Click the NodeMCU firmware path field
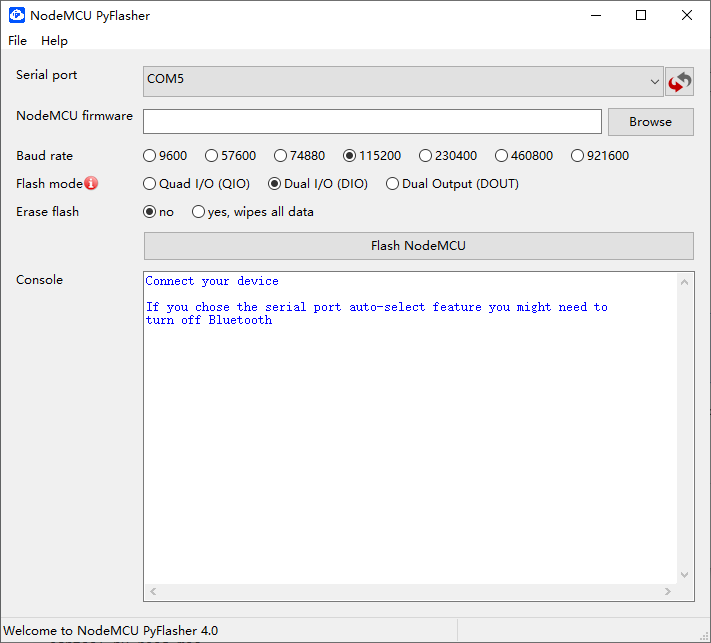The height and width of the screenshot is (643, 711). 372,122
